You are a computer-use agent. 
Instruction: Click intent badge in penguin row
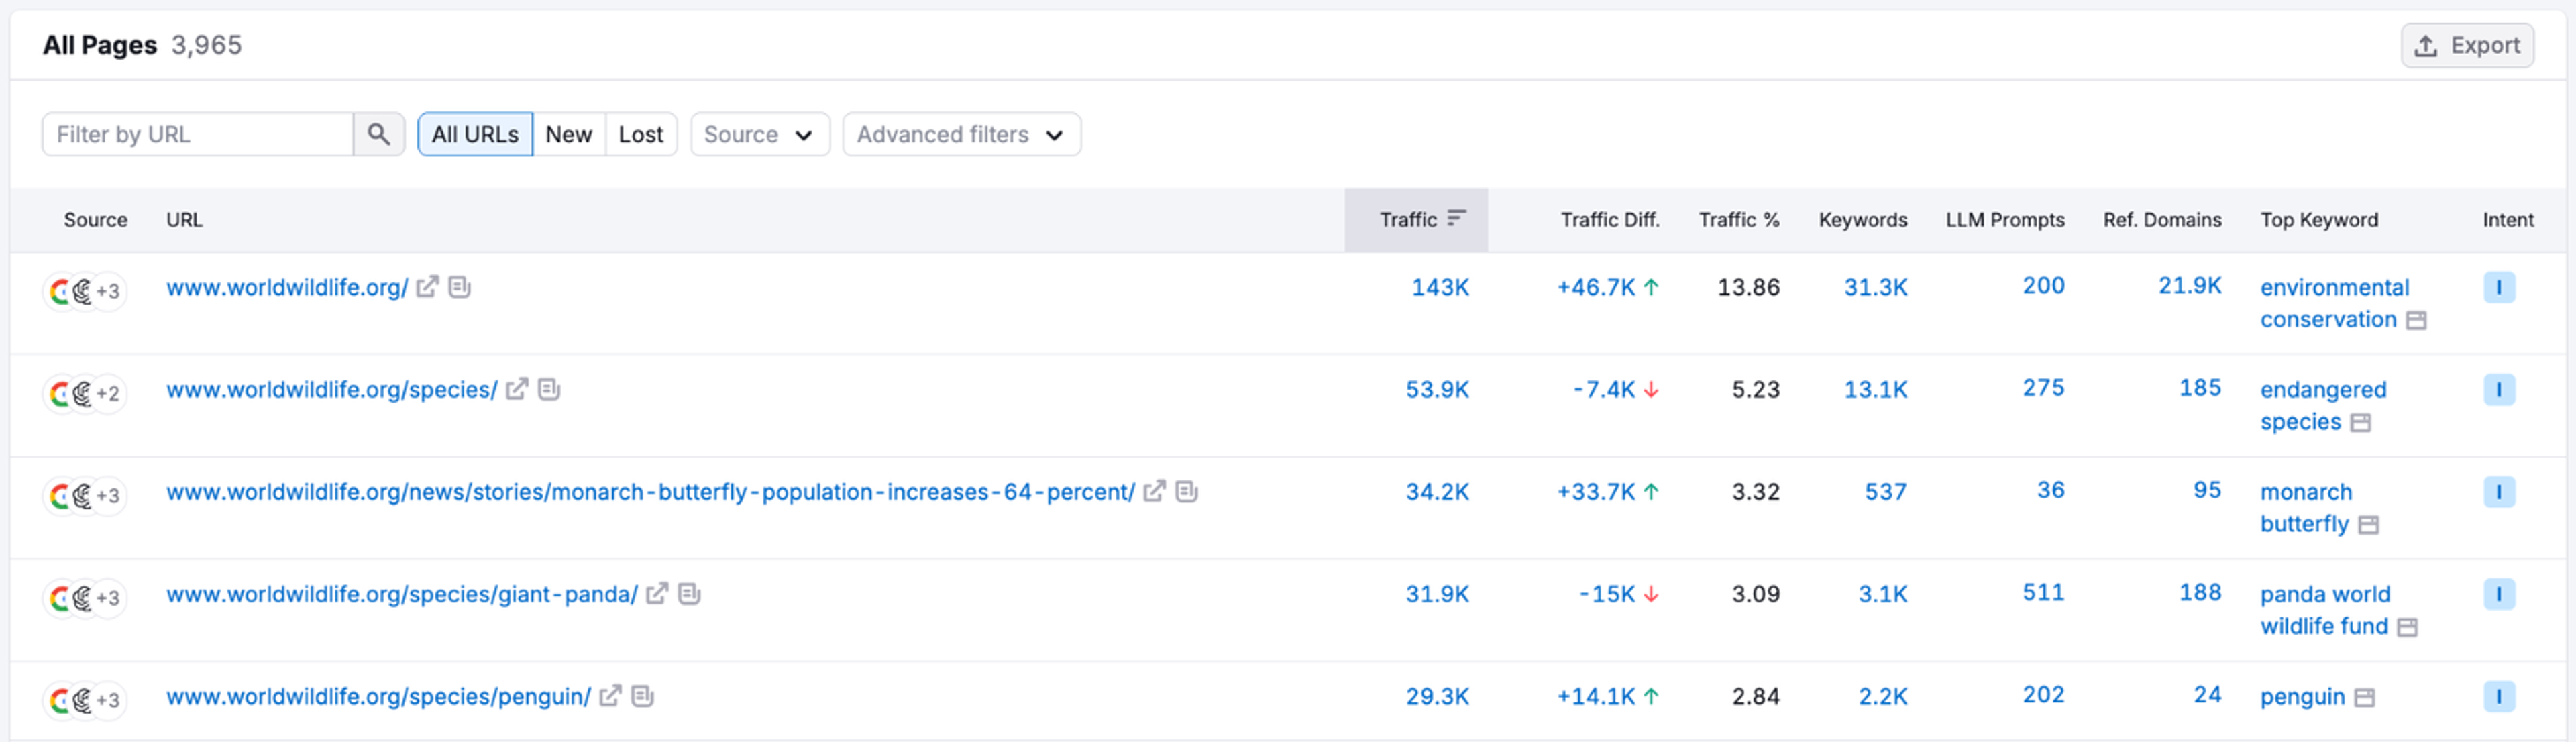click(x=2498, y=696)
